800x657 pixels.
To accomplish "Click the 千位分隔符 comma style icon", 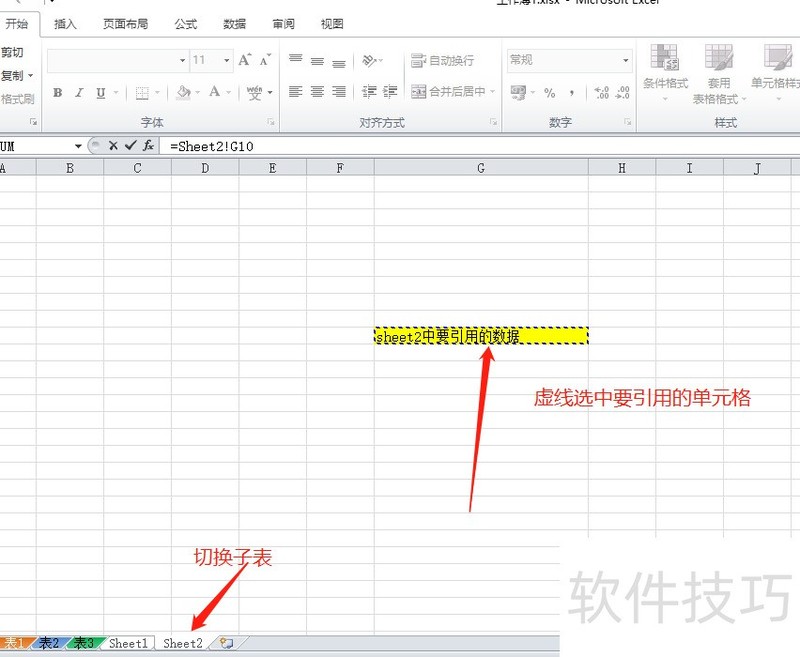I will 571,94.
